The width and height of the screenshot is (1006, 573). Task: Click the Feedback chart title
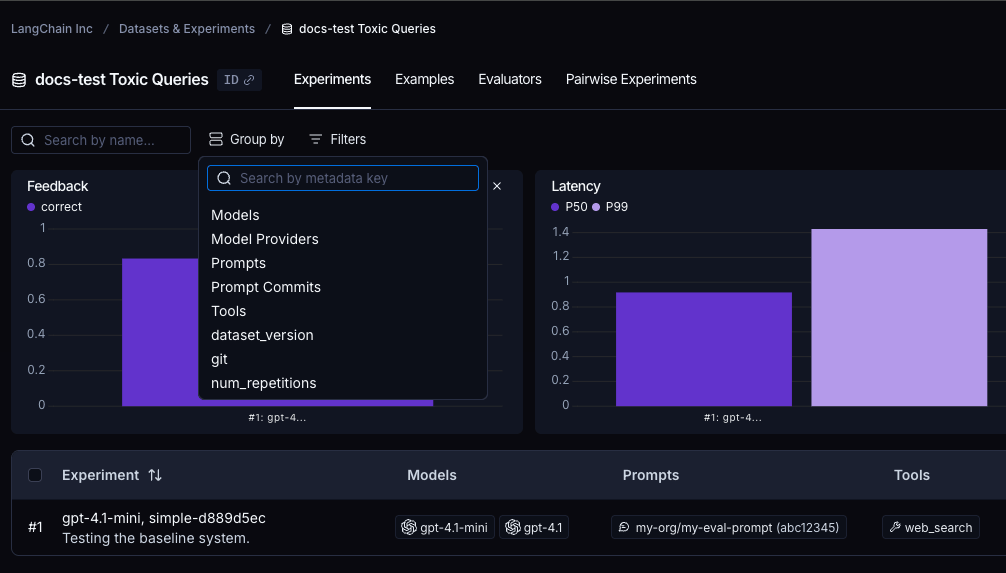(x=58, y=186)
